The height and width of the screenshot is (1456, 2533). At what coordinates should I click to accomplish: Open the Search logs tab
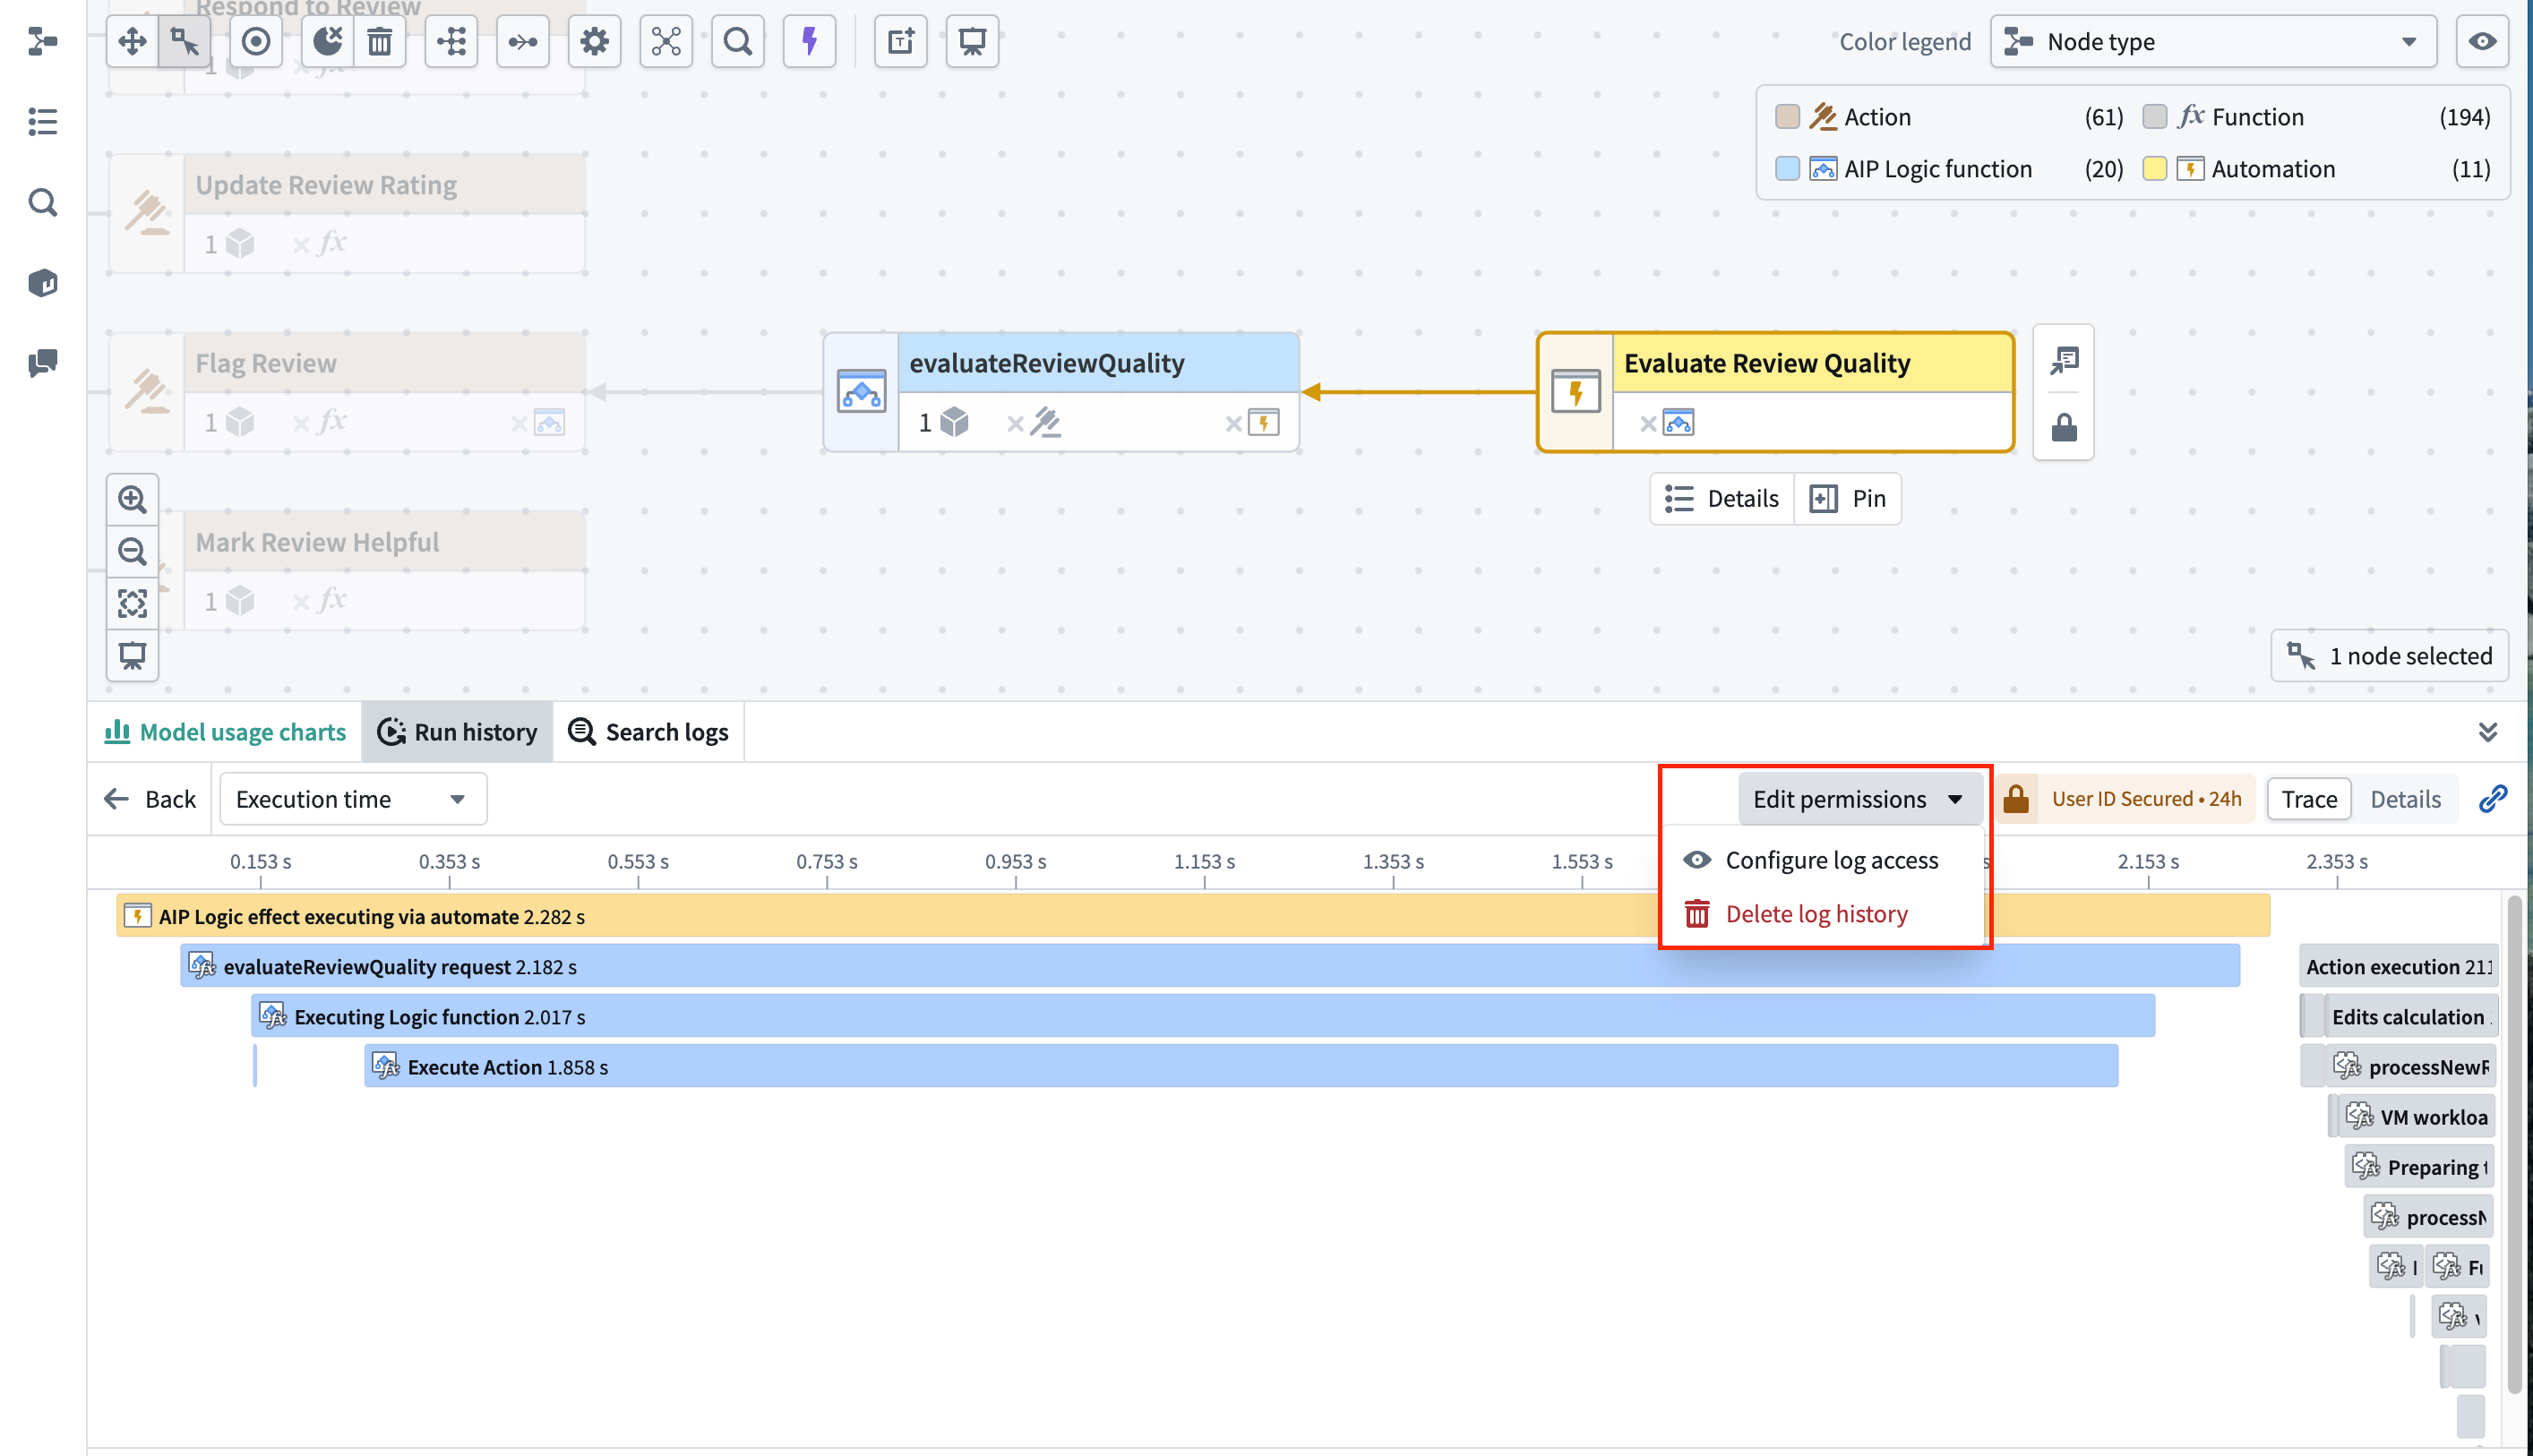click(x=648, y=732)
